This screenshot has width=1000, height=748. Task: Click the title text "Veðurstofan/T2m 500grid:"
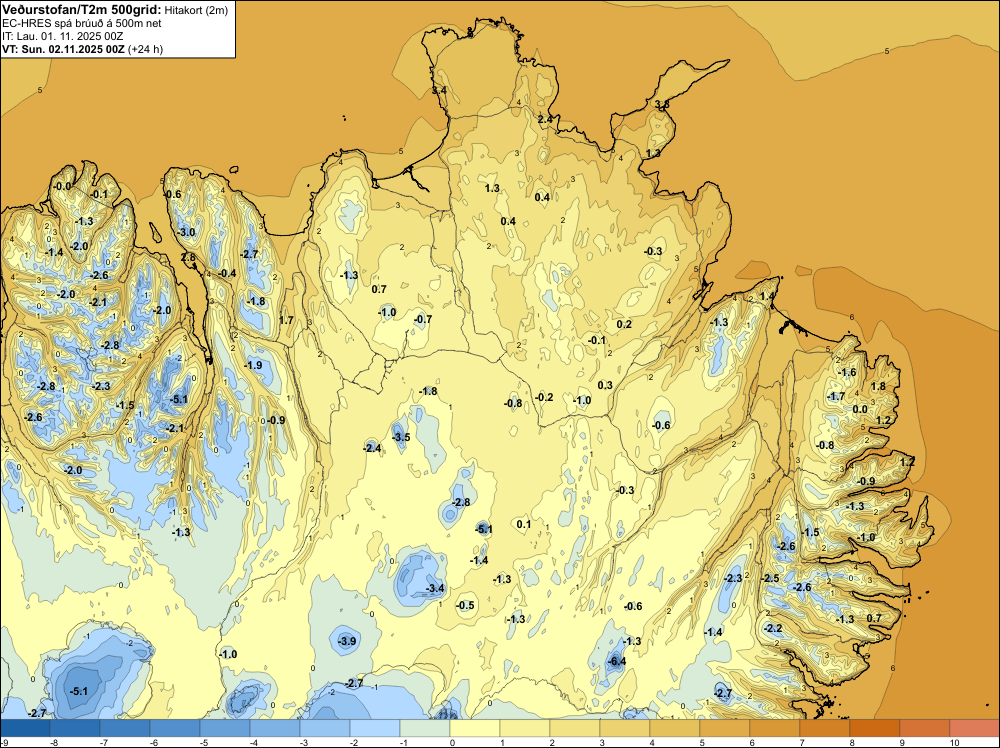(x=82, y=10)
